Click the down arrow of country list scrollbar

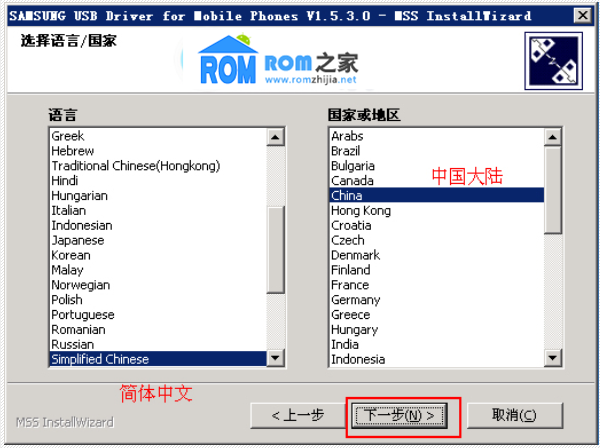552,358
